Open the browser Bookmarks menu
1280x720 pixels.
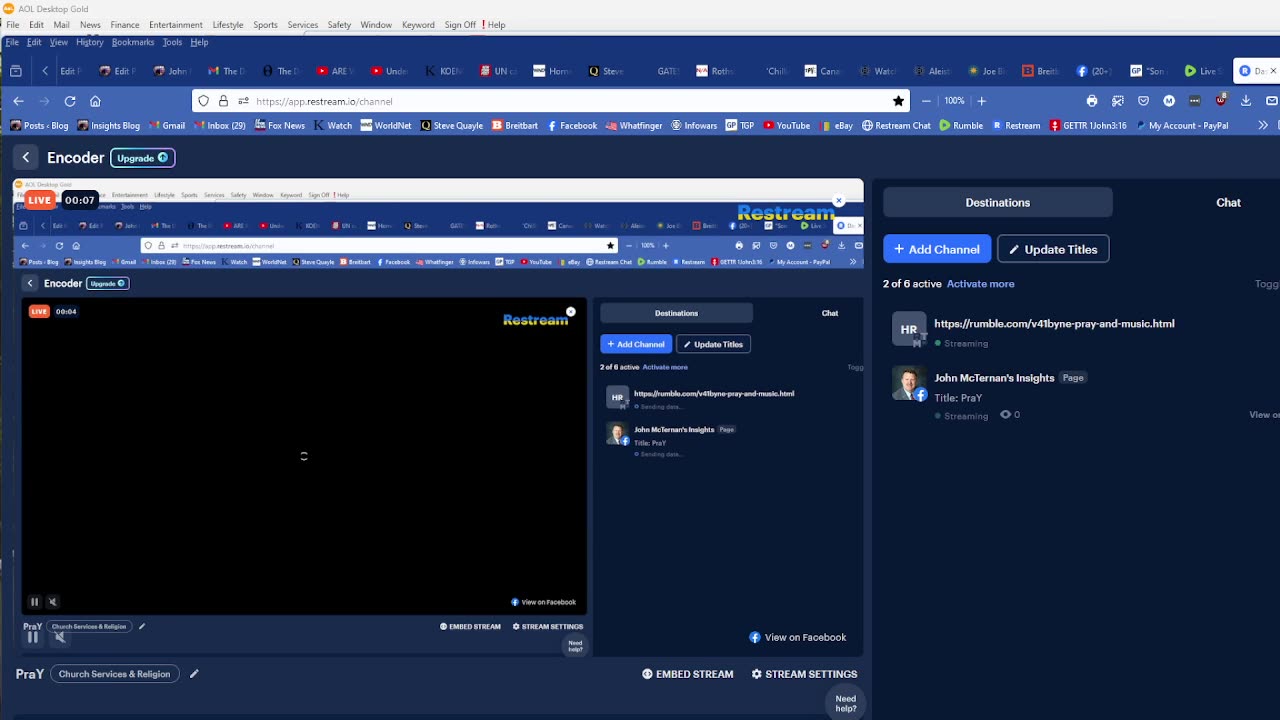(133, 42)
